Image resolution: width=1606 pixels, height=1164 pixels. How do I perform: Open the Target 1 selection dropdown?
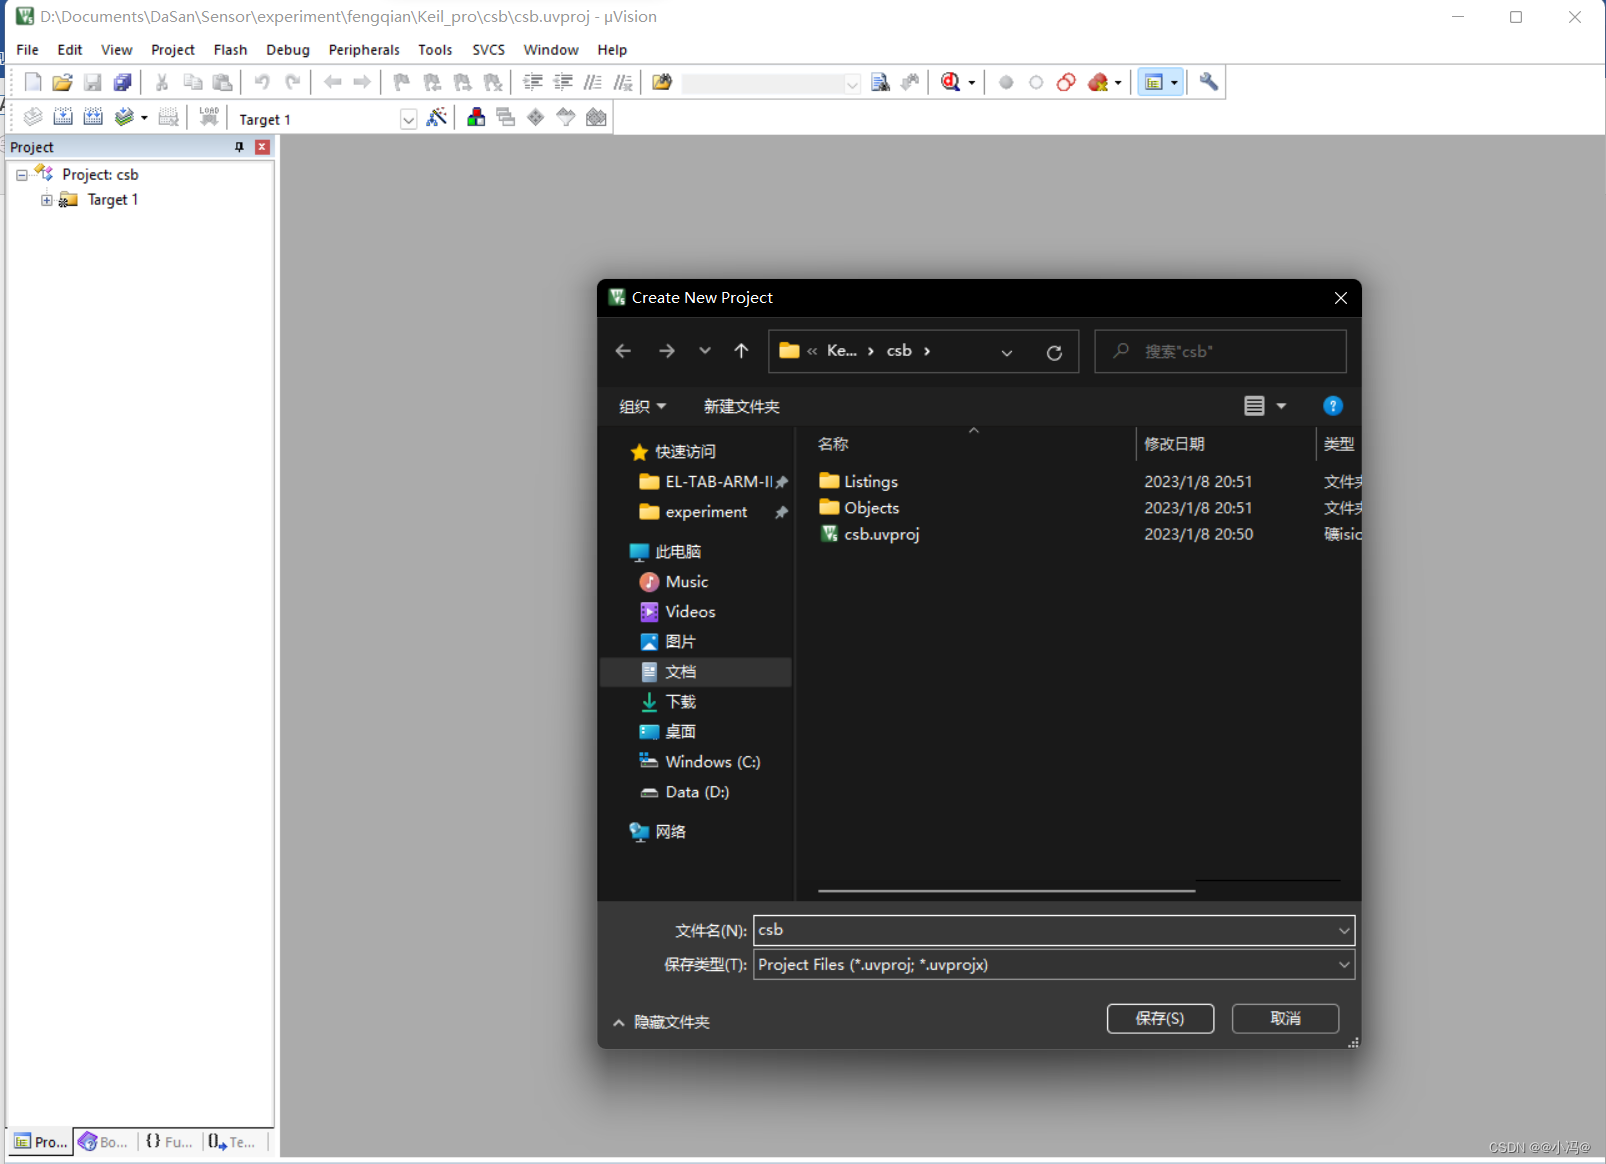coord(408,119)
